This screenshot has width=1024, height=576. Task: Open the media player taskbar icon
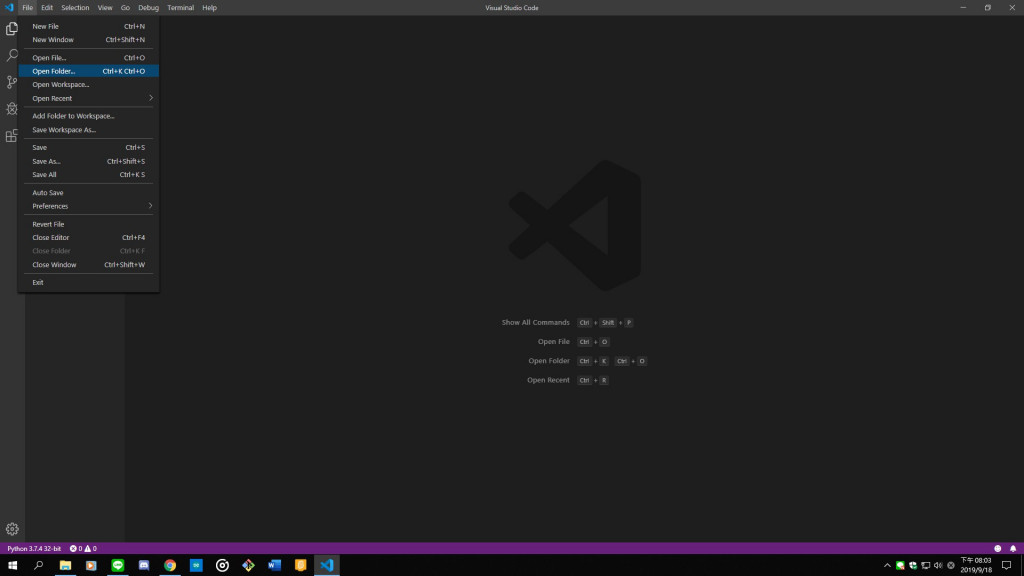tap(91, 566)
